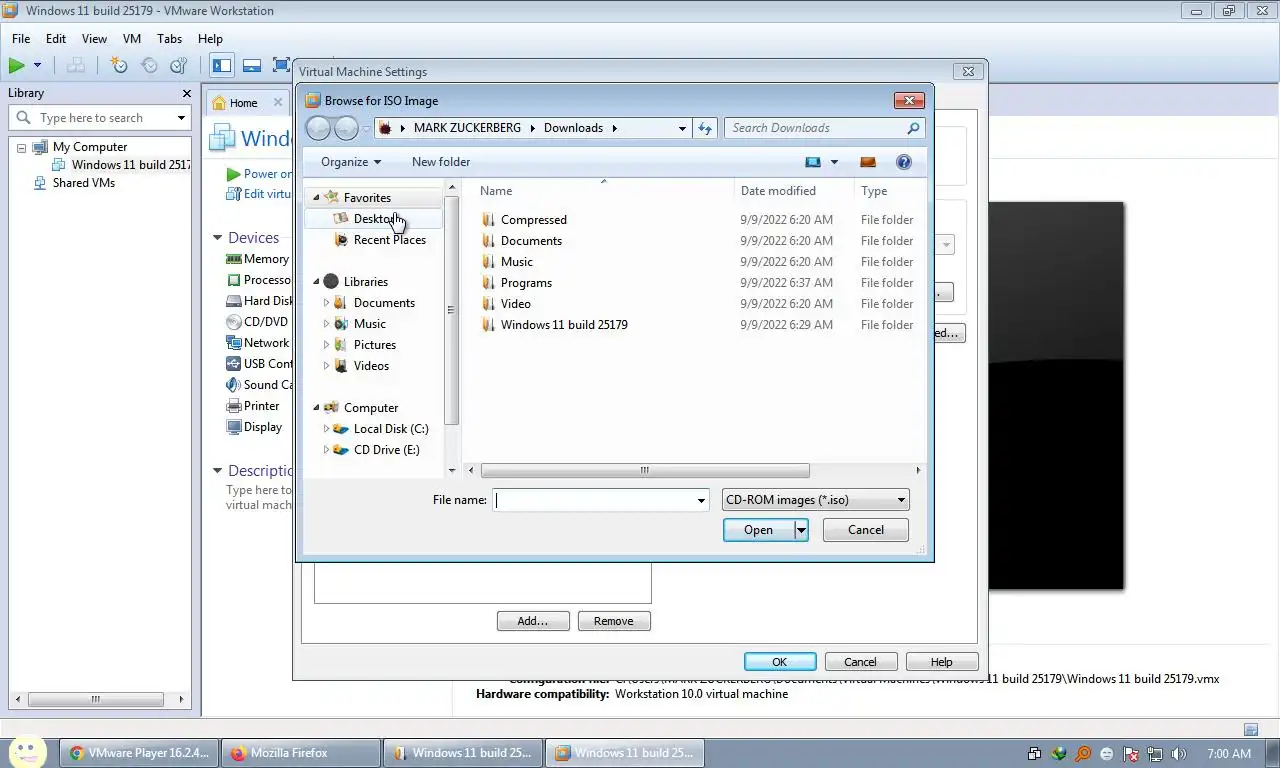Screen dimensions: 1280x768
Task: Toggle the preview pane icon
Action: (x=868, y=162)
